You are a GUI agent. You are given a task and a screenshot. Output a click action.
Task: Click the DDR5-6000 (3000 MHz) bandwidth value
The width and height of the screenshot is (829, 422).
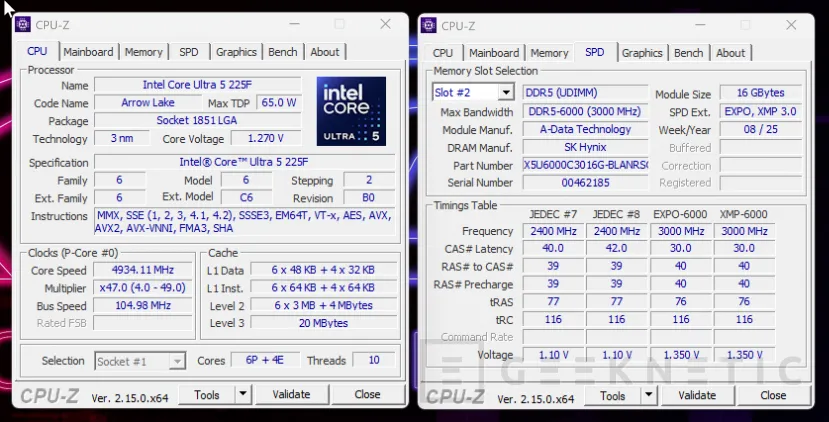click(585, 112)
